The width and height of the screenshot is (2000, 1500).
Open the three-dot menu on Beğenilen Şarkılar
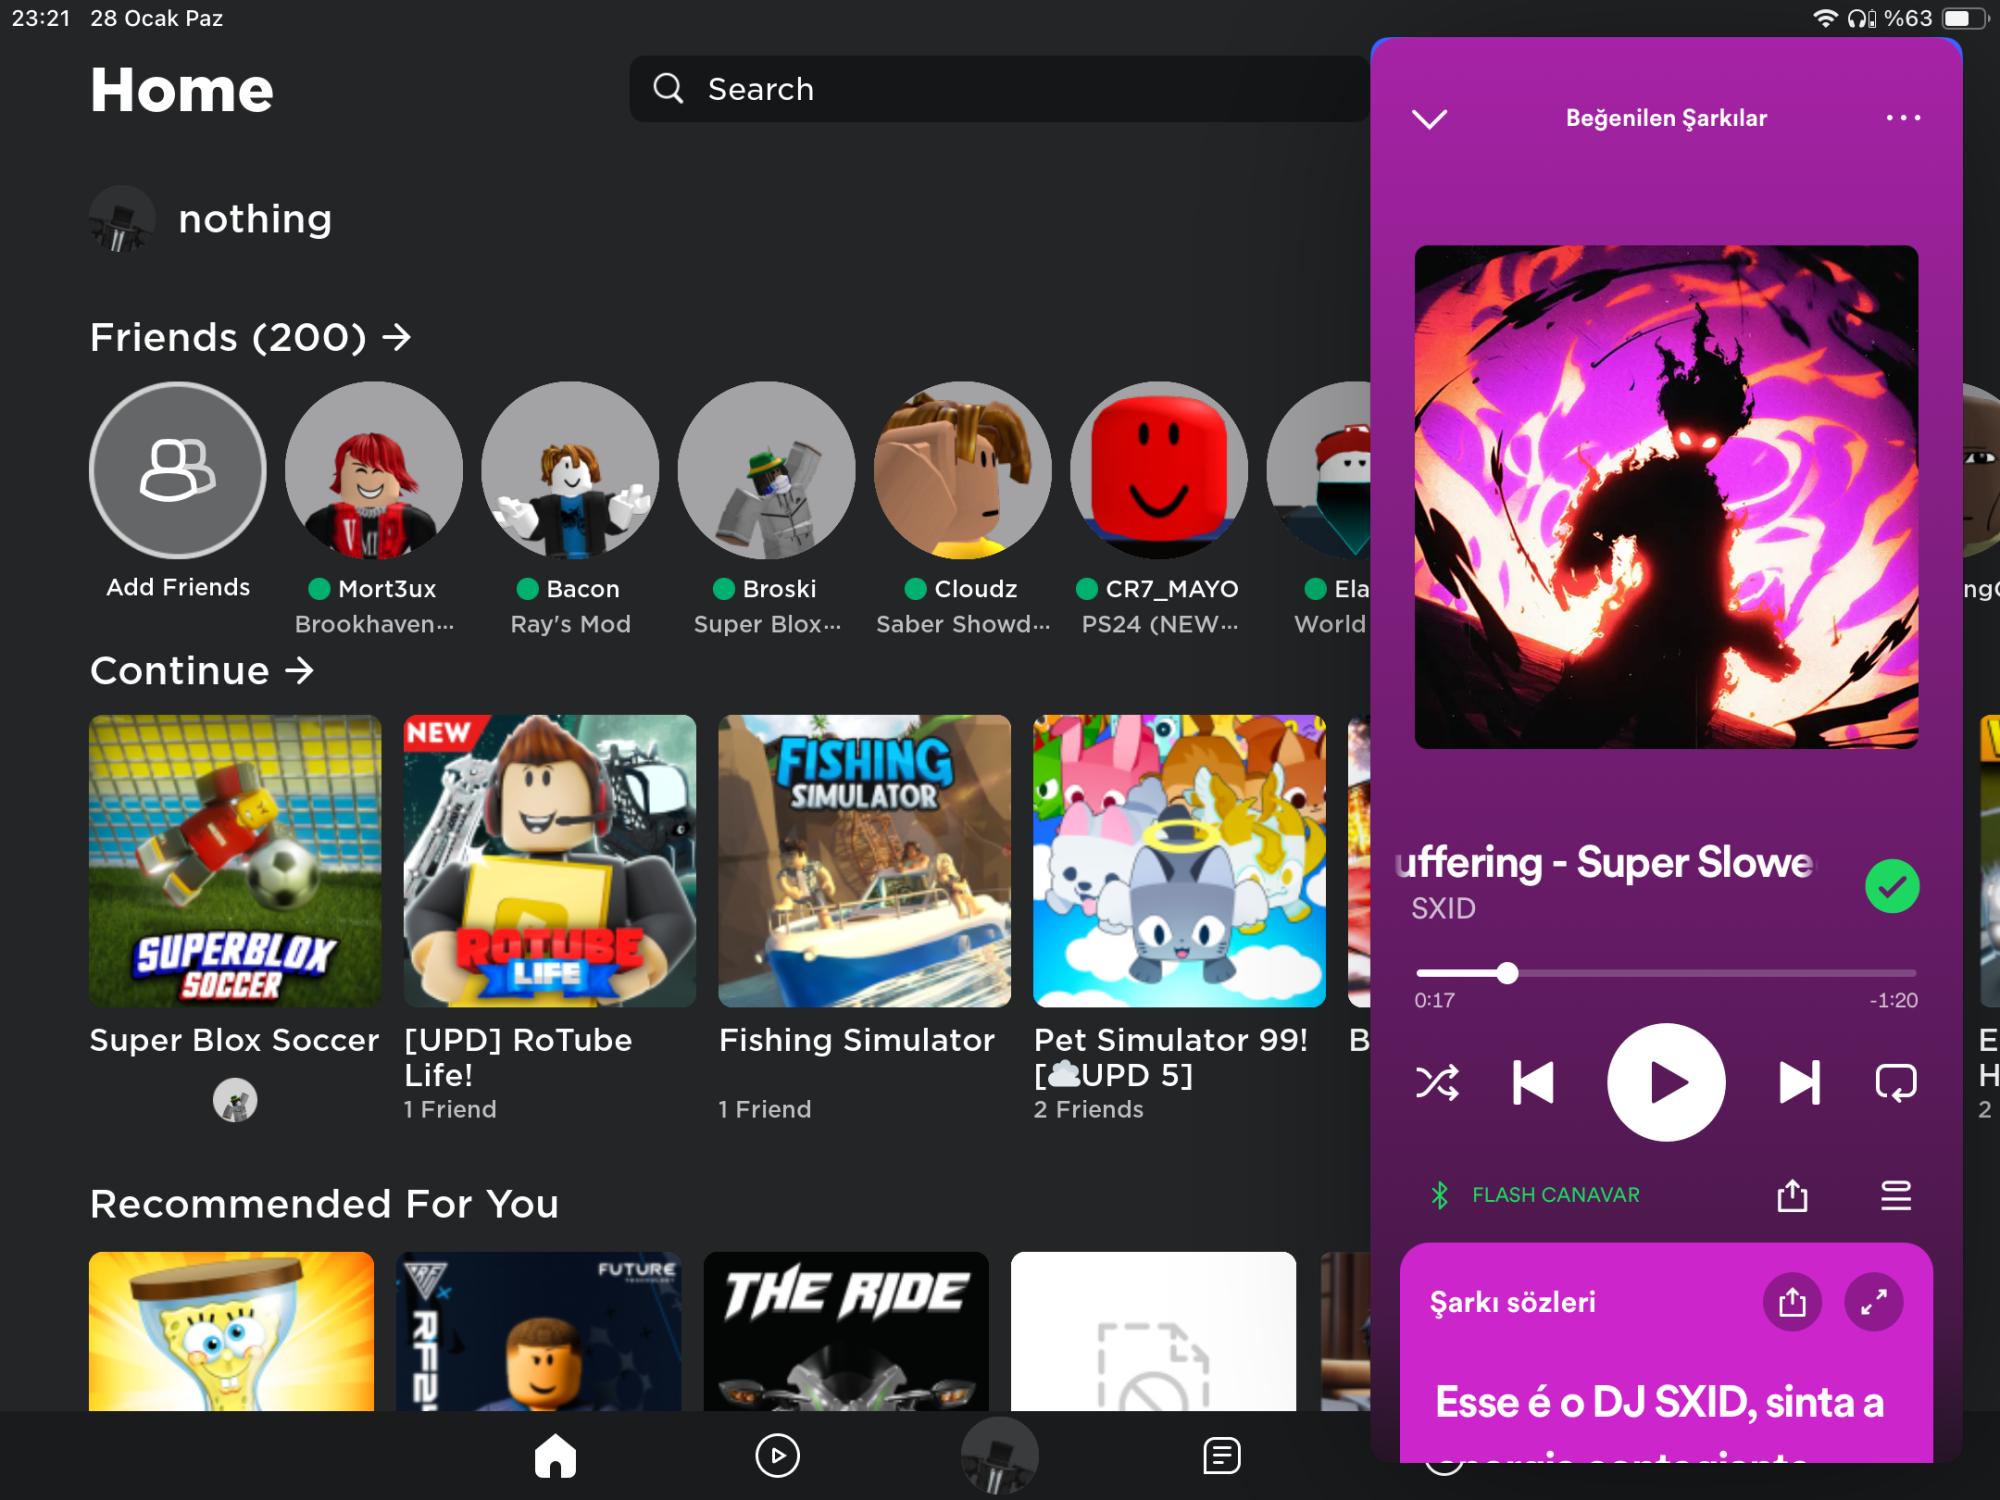pos(1904,118)
